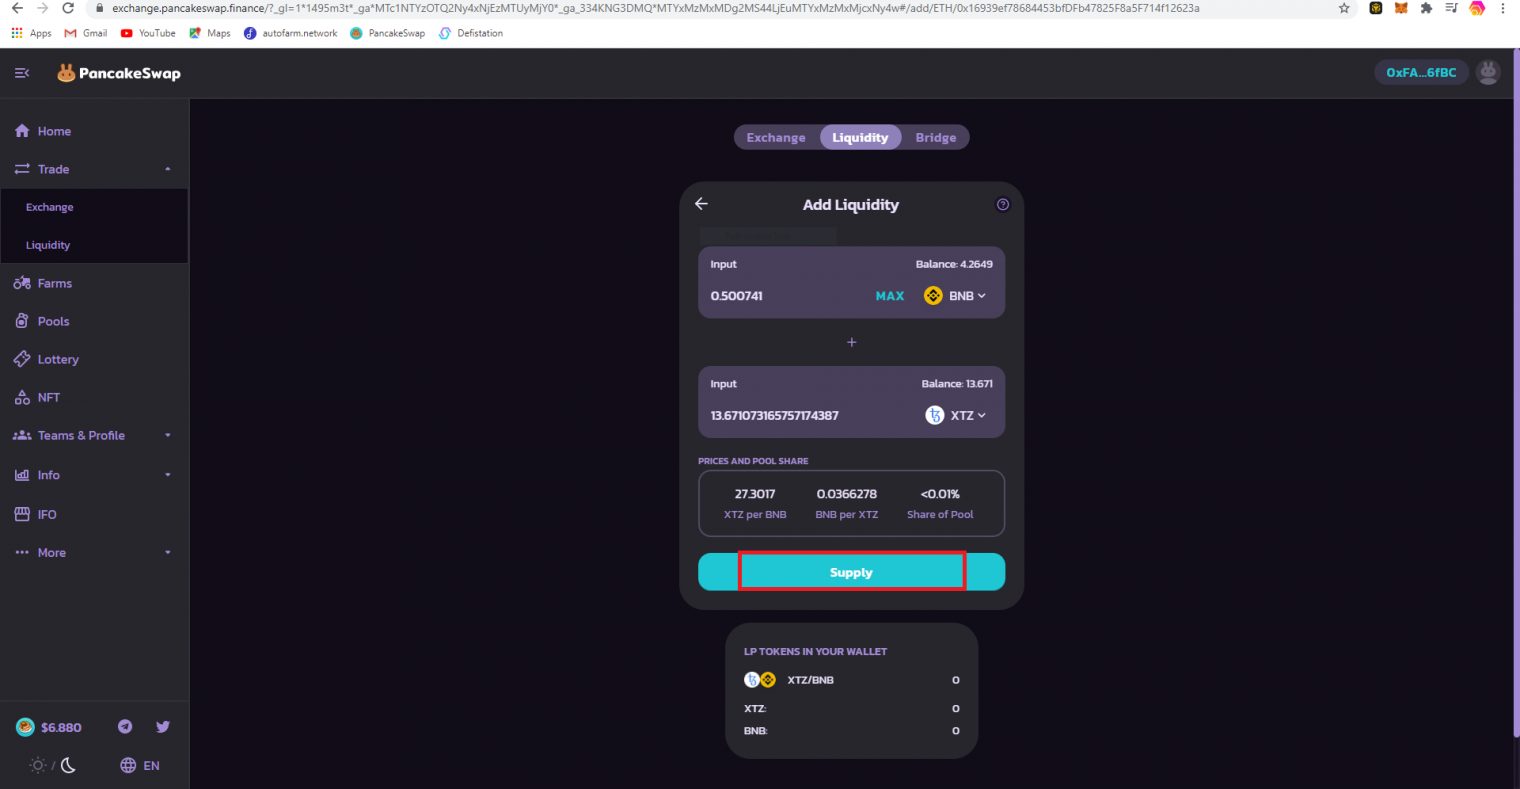
Task: Open the Lottery page
Action: (x=94, y=359)
